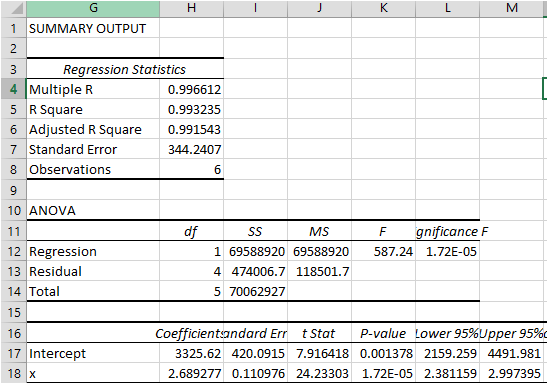Click the P-value header cell
Image resolution: width=548 pixels, height=384 pixels.
383,333
